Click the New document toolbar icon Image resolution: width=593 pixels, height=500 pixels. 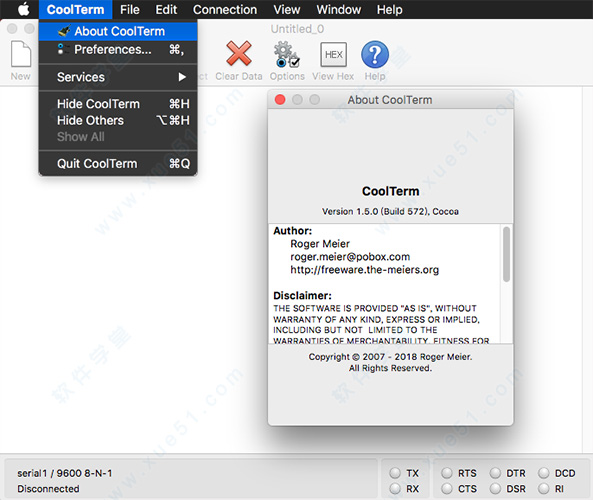(21, 54)
